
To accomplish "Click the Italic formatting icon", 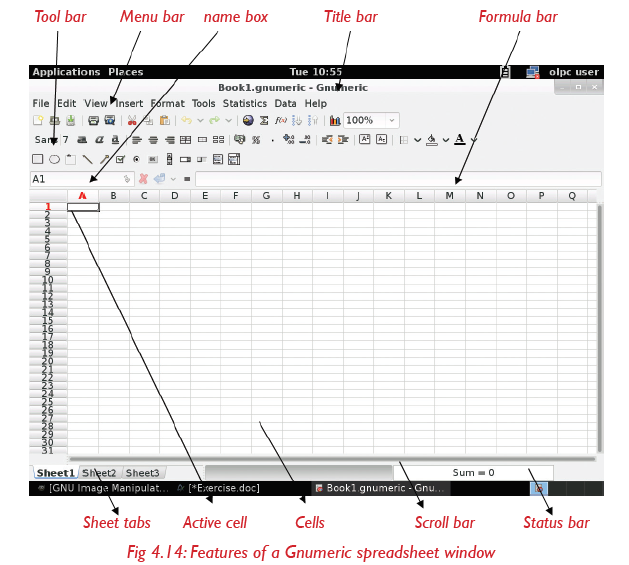I will pyautogui.click(x=99, y=140).
